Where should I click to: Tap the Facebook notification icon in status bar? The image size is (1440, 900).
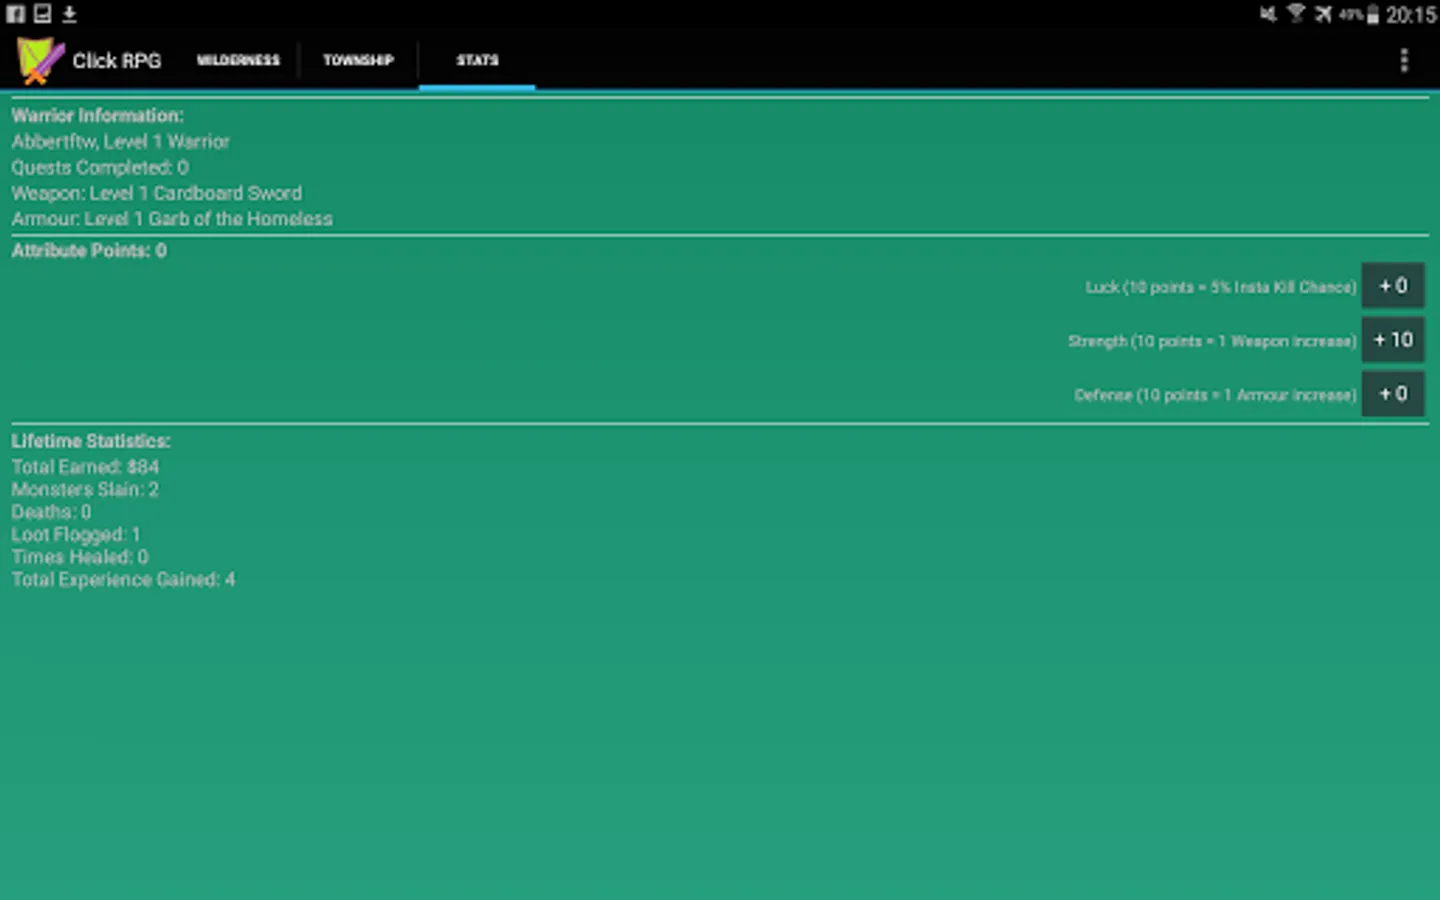tap(16, 14)
